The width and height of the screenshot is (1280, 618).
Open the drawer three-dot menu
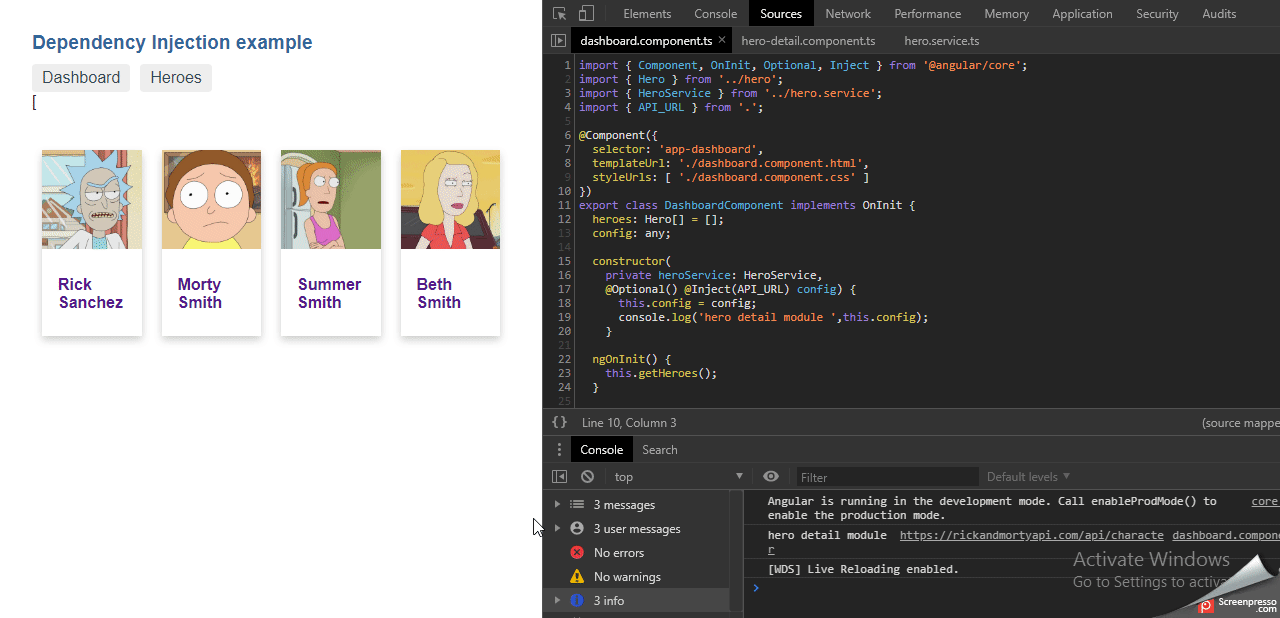[559, 450]
